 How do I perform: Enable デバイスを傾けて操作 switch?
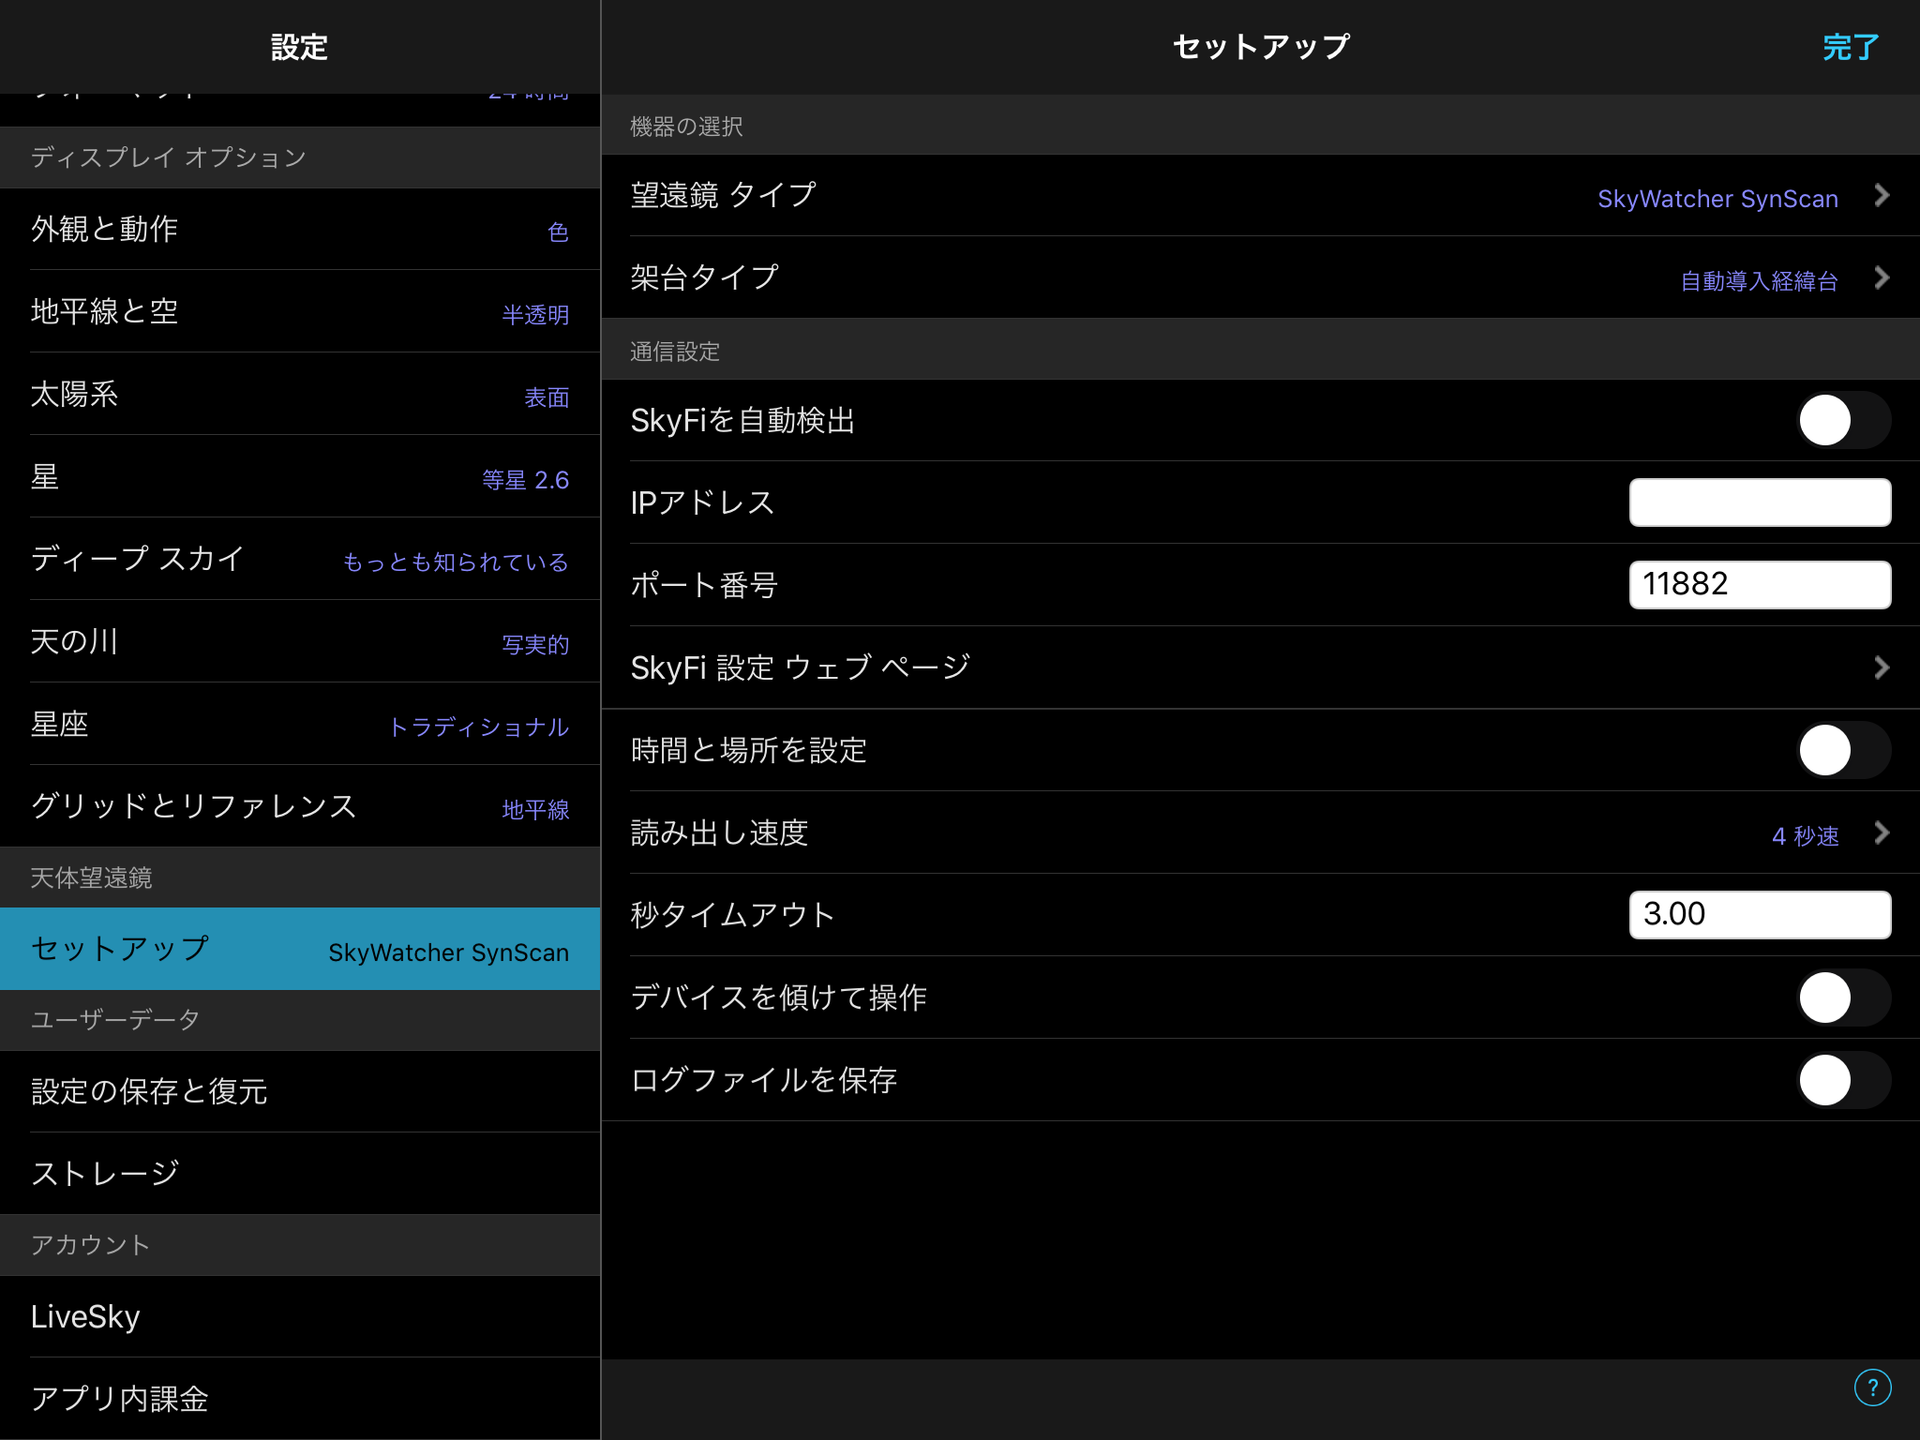(x=1843, y=997)
